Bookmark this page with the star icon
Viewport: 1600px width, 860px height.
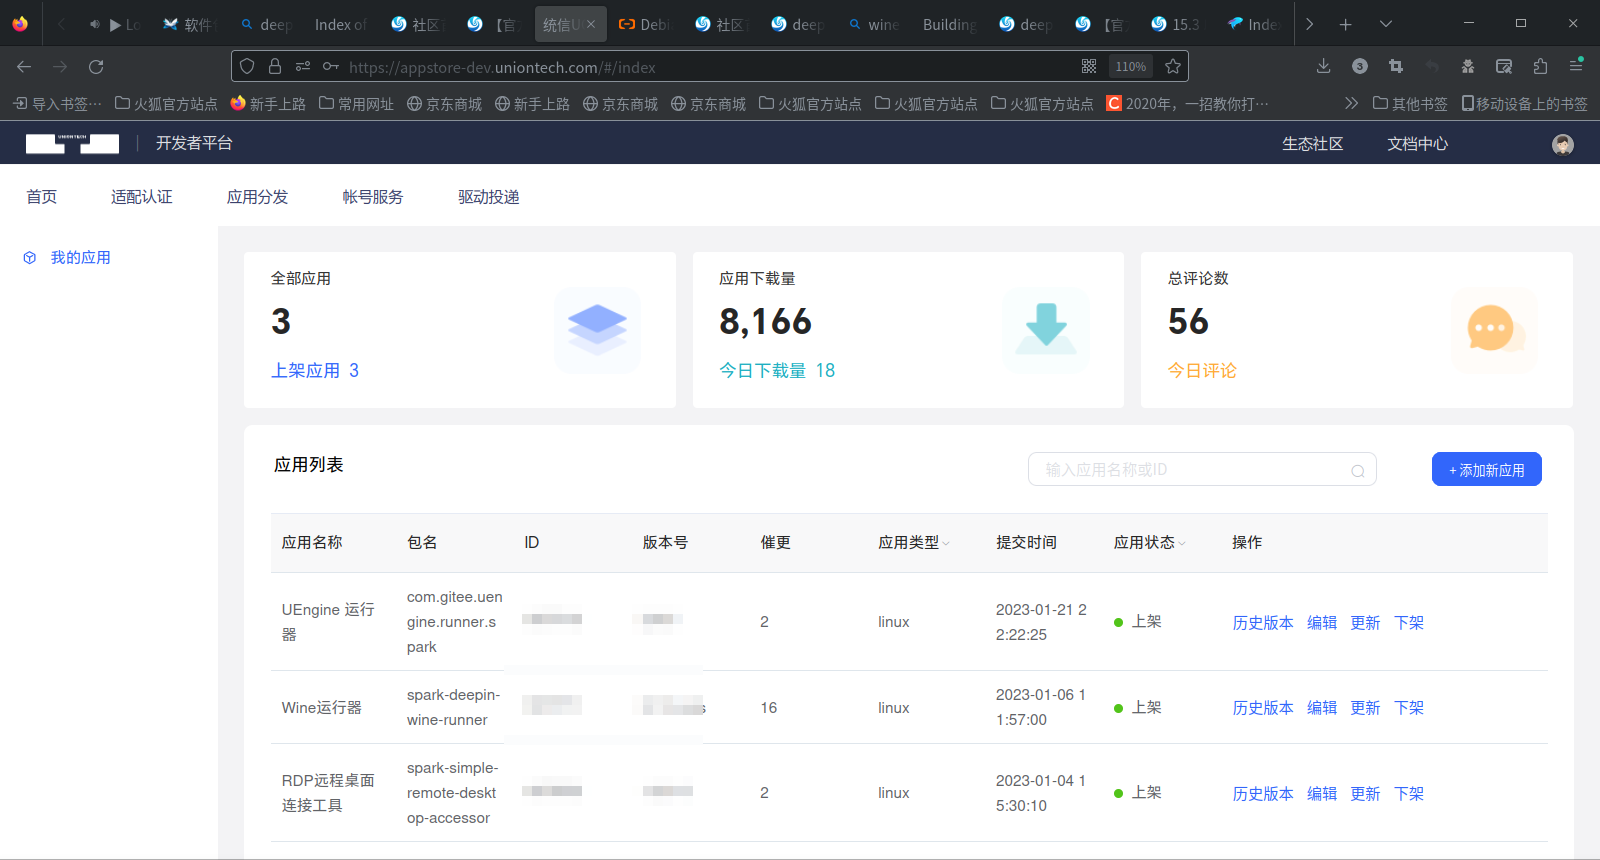point(1173,67)
